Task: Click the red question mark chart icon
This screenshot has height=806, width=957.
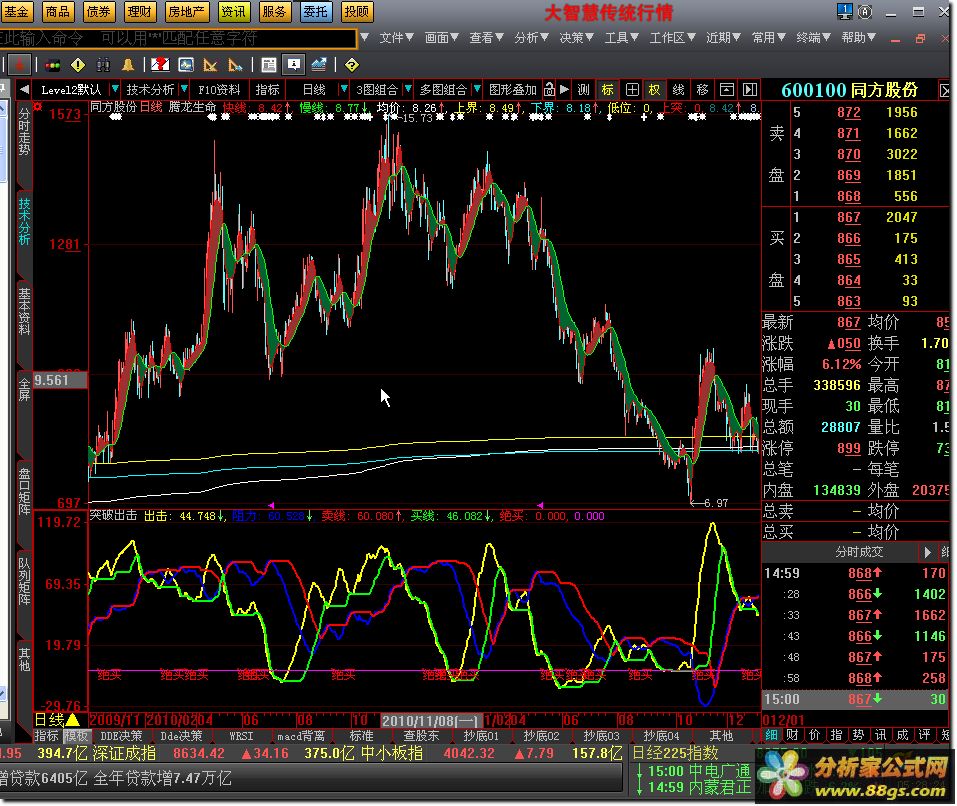Action: click(160, 65)
